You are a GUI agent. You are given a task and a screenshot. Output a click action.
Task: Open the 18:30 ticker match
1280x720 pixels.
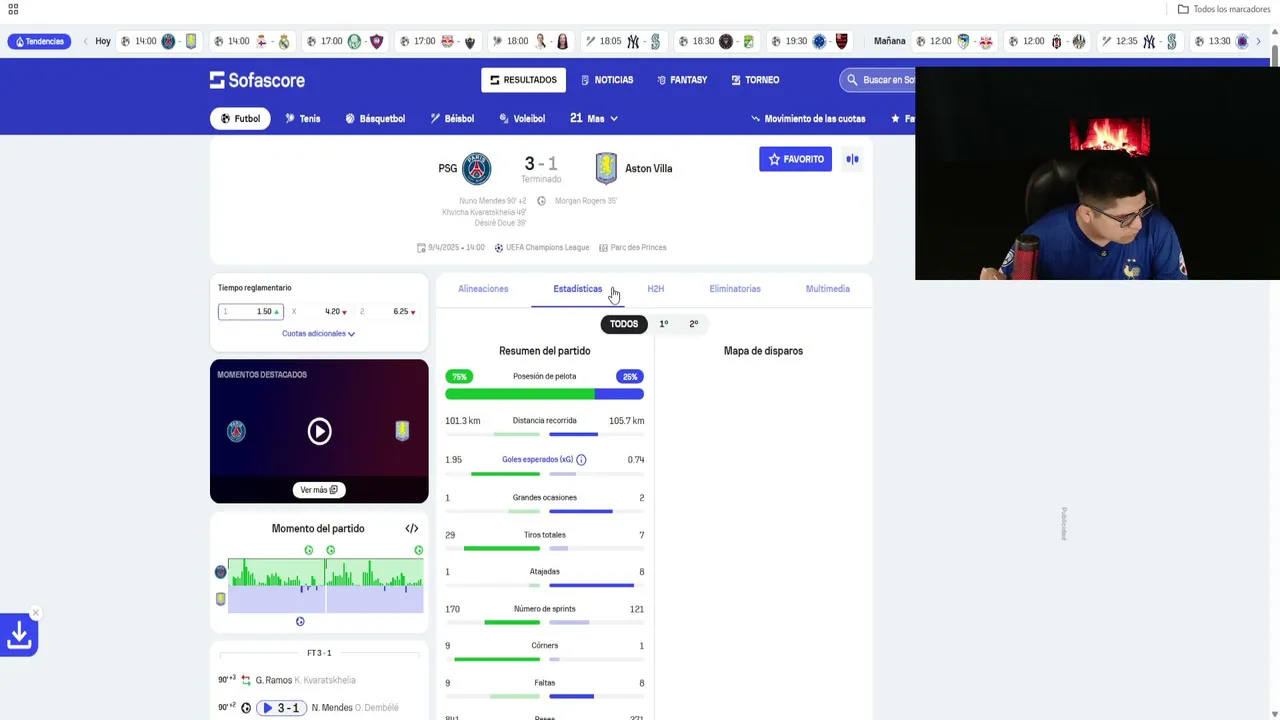(717, 41)
